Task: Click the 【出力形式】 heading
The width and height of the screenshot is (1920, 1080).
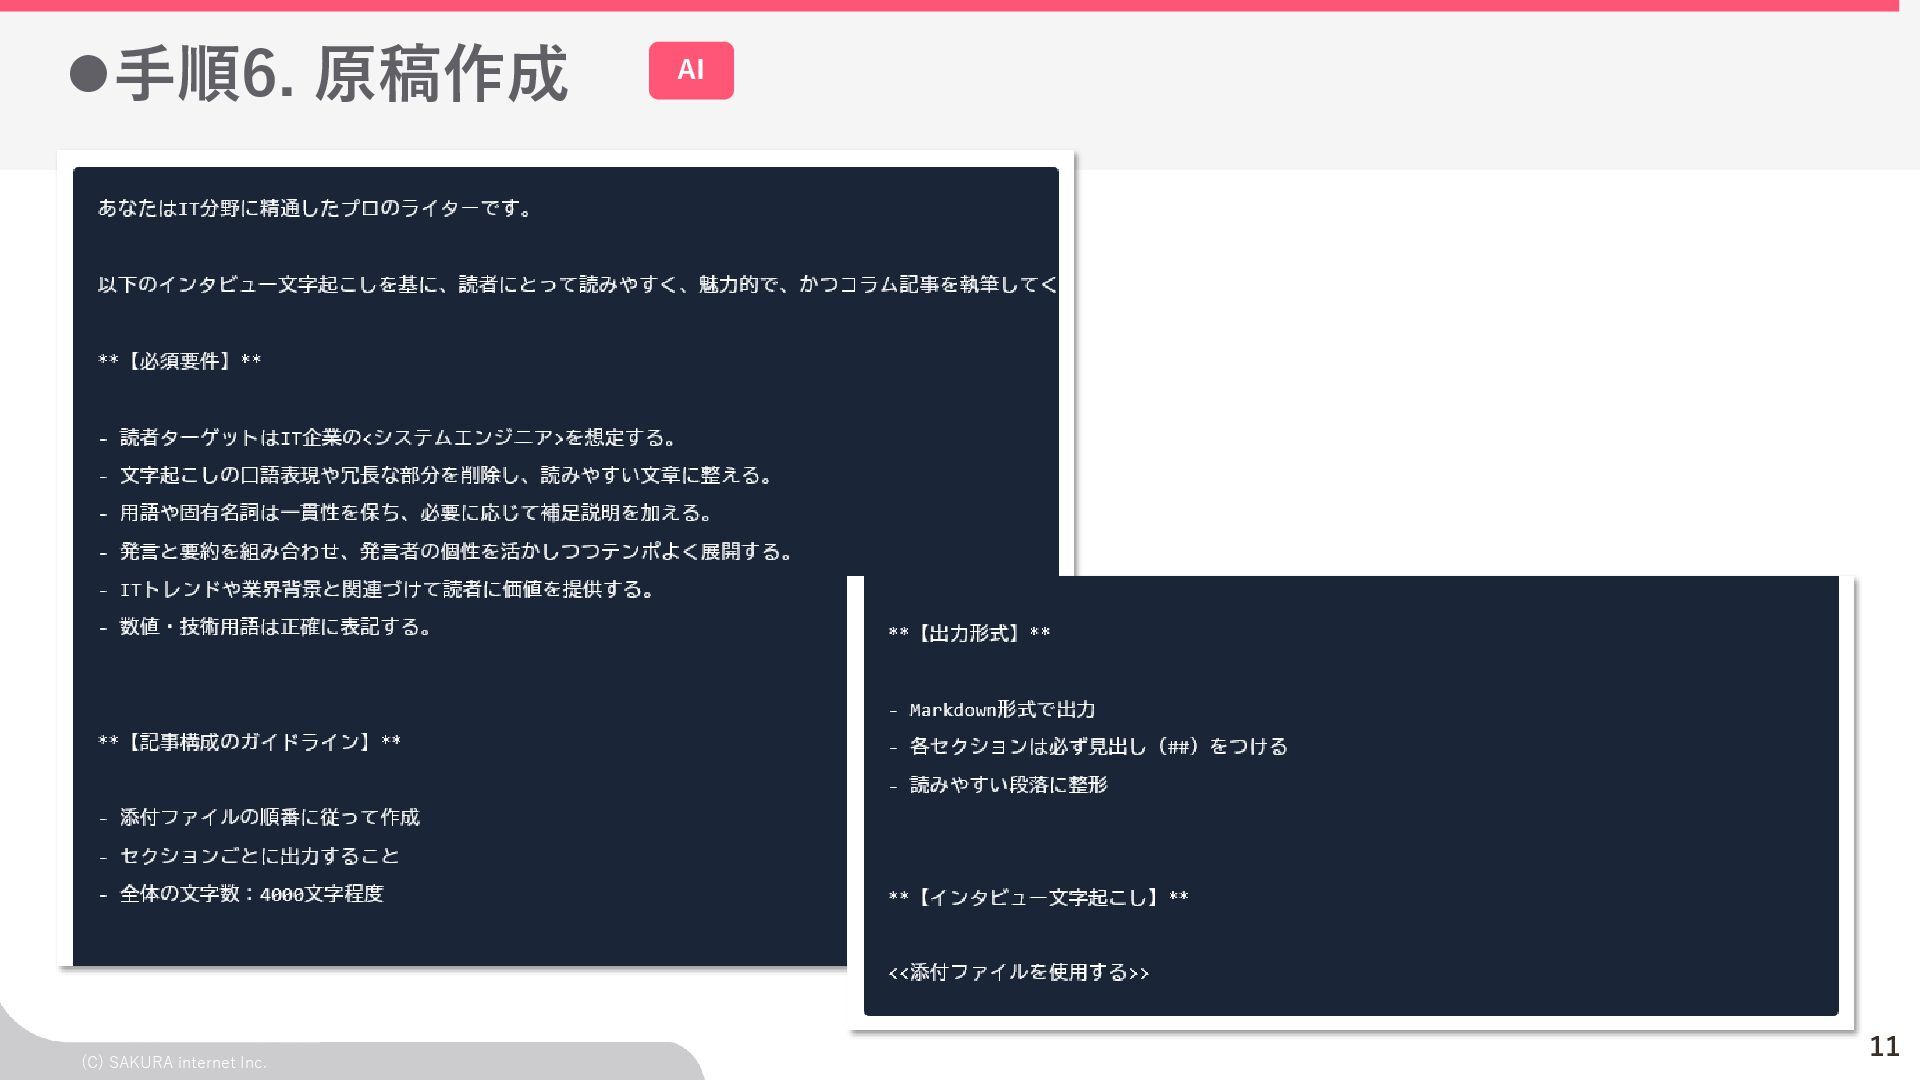Action: tap(969, 633)
